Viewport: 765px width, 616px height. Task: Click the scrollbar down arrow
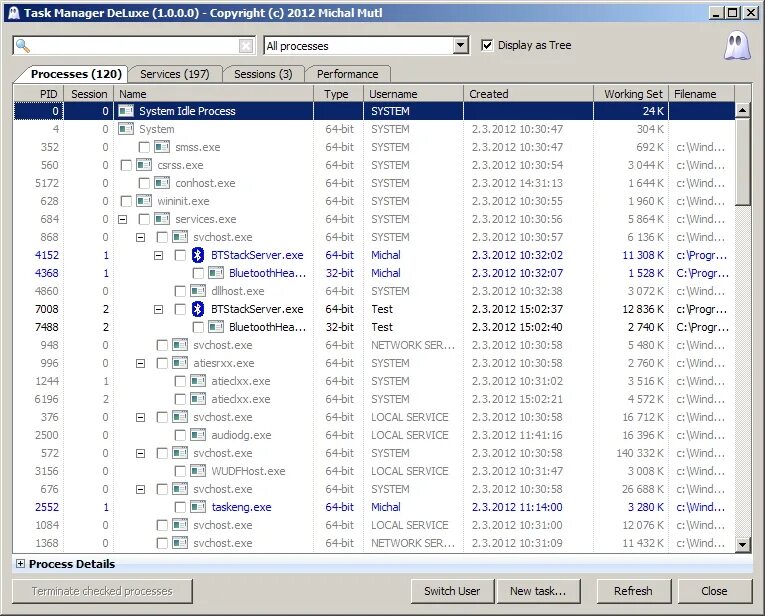click(x=743, y=544)
